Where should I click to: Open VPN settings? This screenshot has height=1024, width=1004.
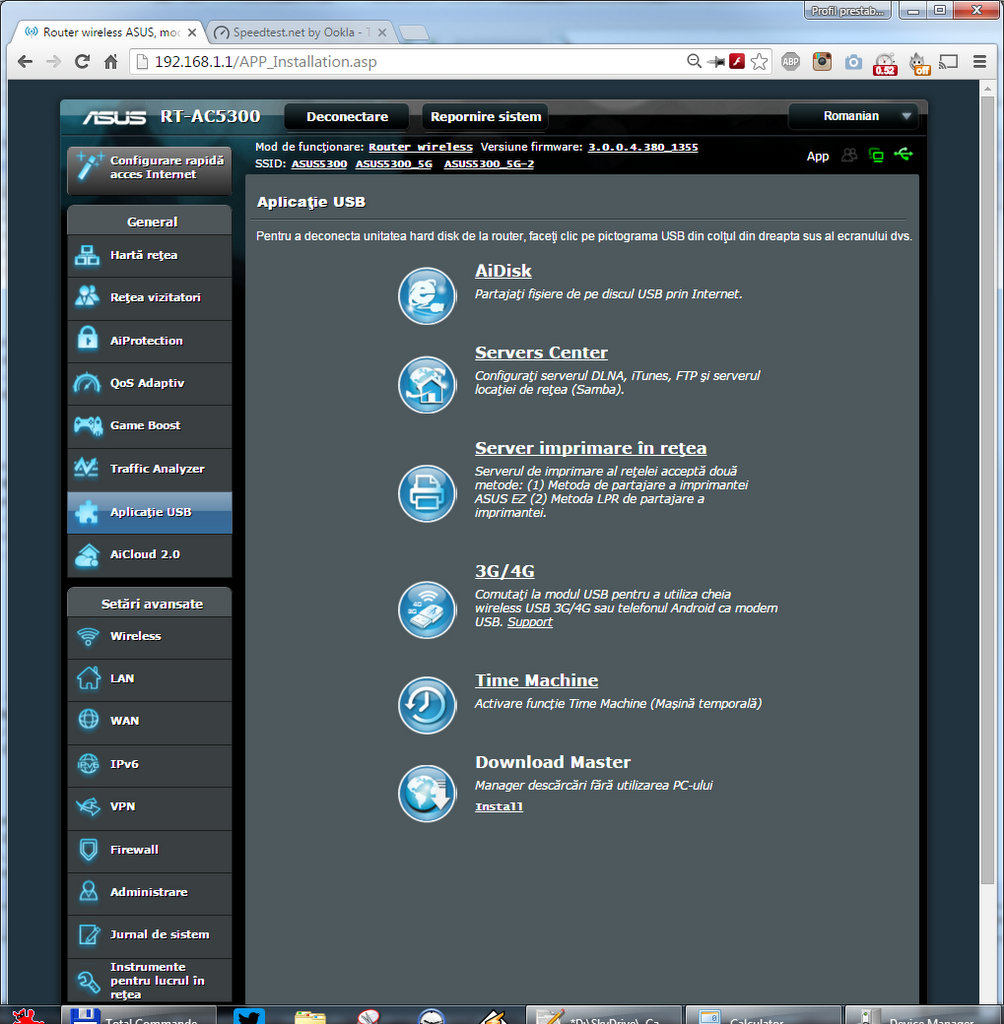pyautogui.click(x=150, y=807)
